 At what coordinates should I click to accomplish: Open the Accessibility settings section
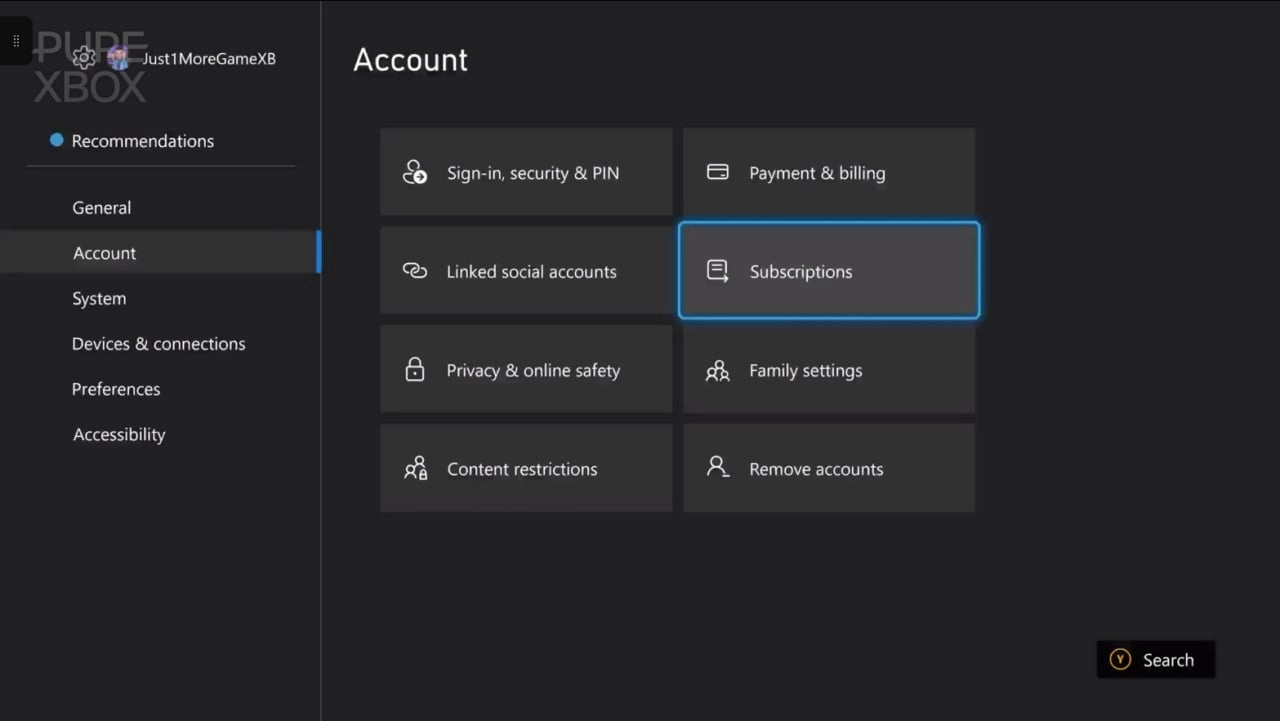119,434
